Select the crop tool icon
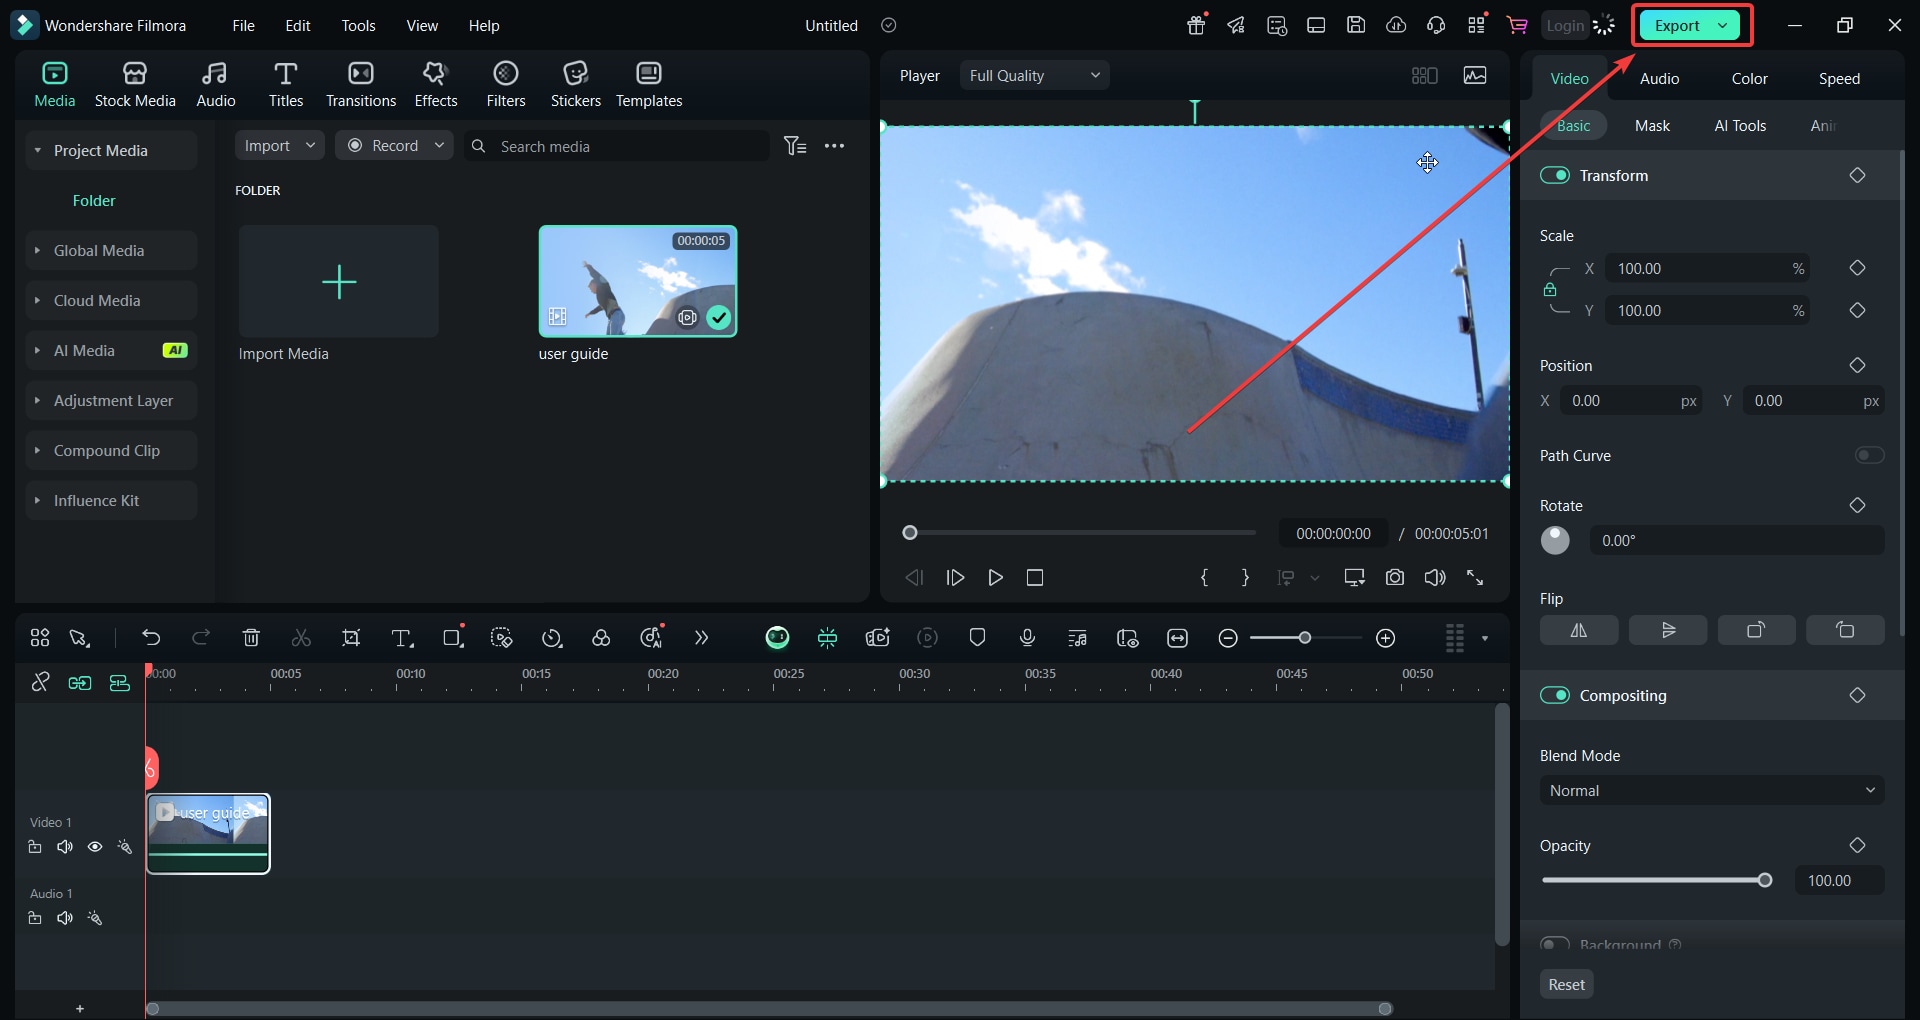The height and width of the screenshot is (1020, 1920). (x=351, y=638)
